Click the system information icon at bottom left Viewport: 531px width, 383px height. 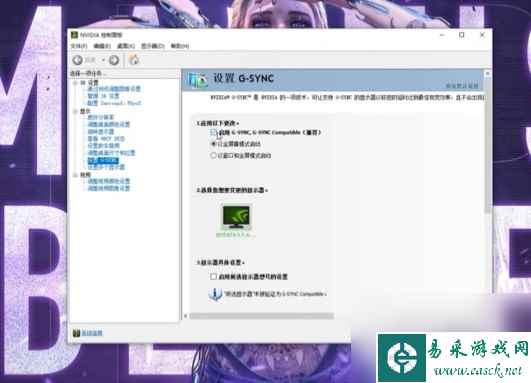[76, 333]
